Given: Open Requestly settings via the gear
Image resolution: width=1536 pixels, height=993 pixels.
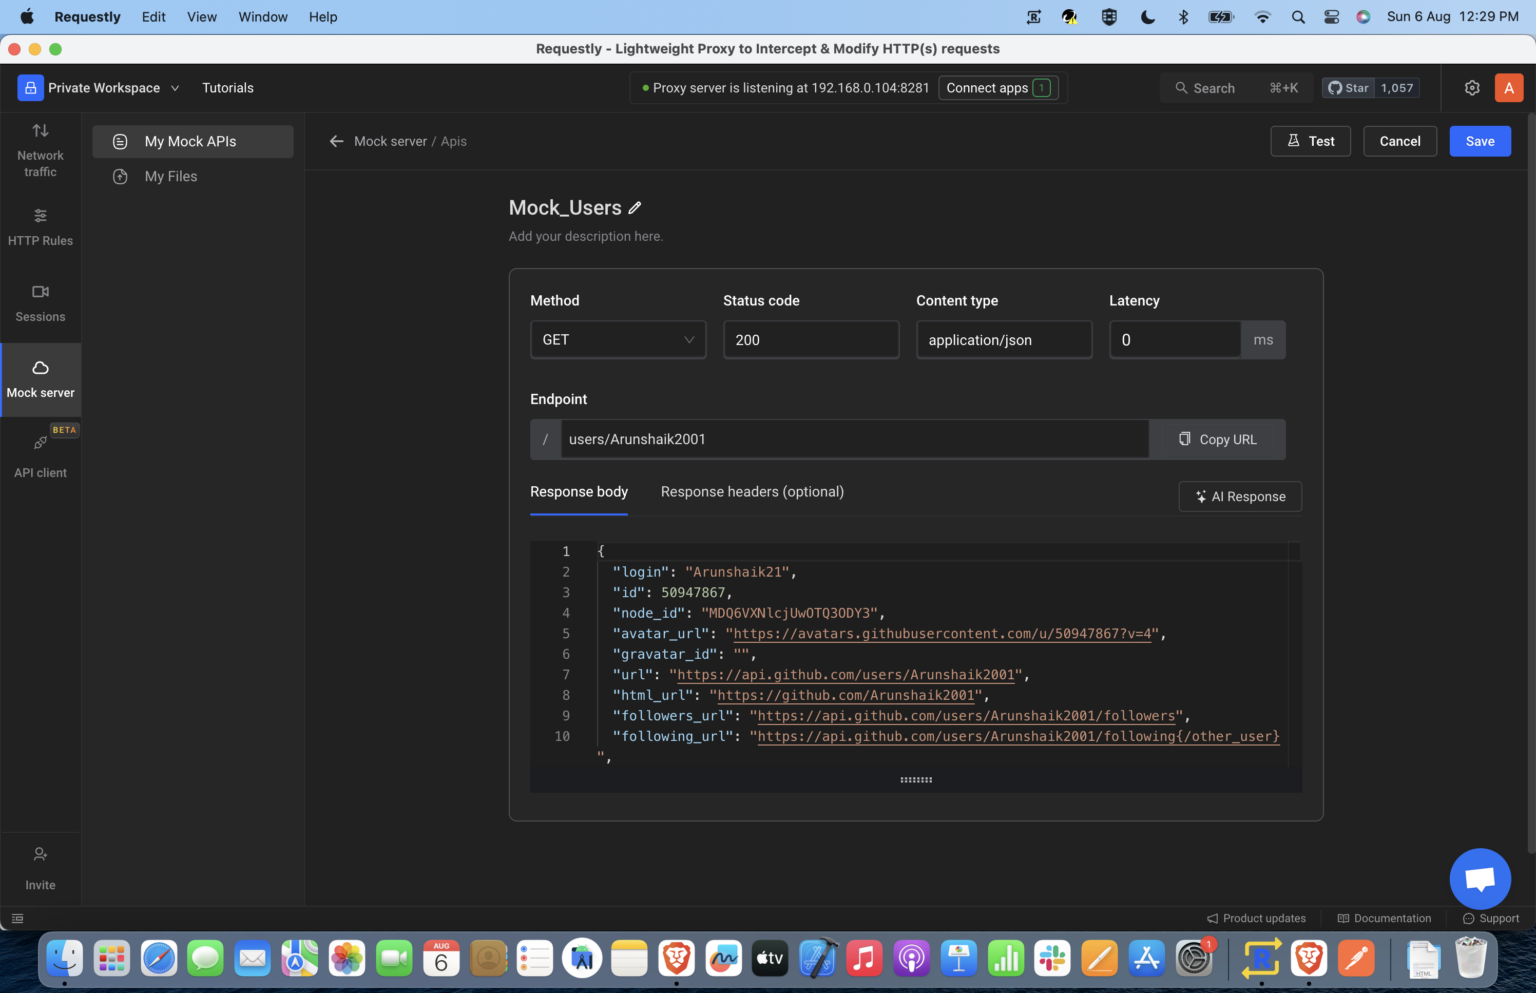Looking at the screenshot, I should [1472, 87].
